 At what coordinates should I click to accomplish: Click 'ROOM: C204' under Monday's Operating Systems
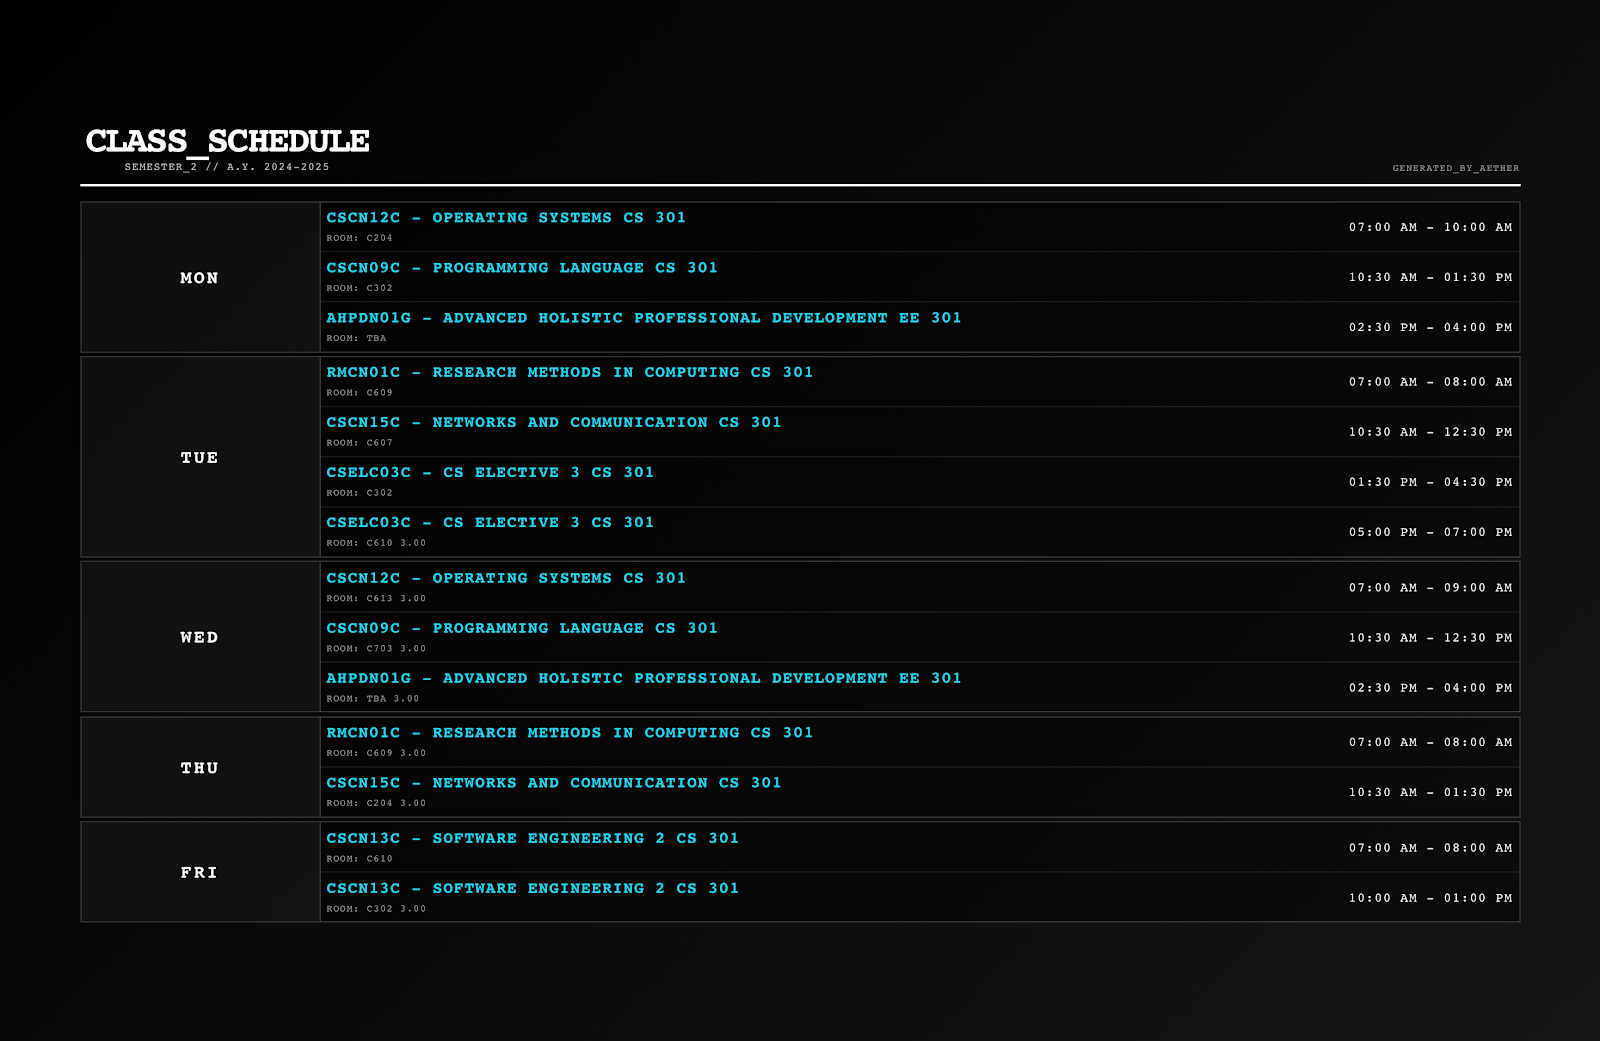pos(360,238)
